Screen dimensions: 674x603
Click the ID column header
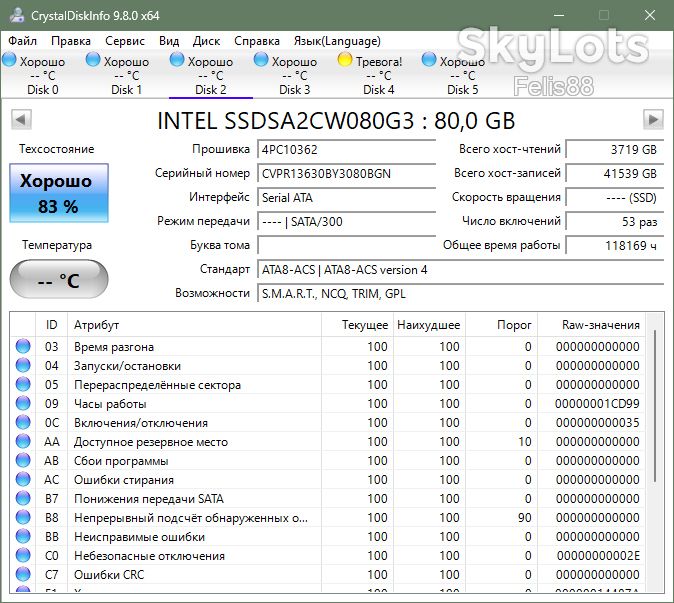click(x=51, y=325)
